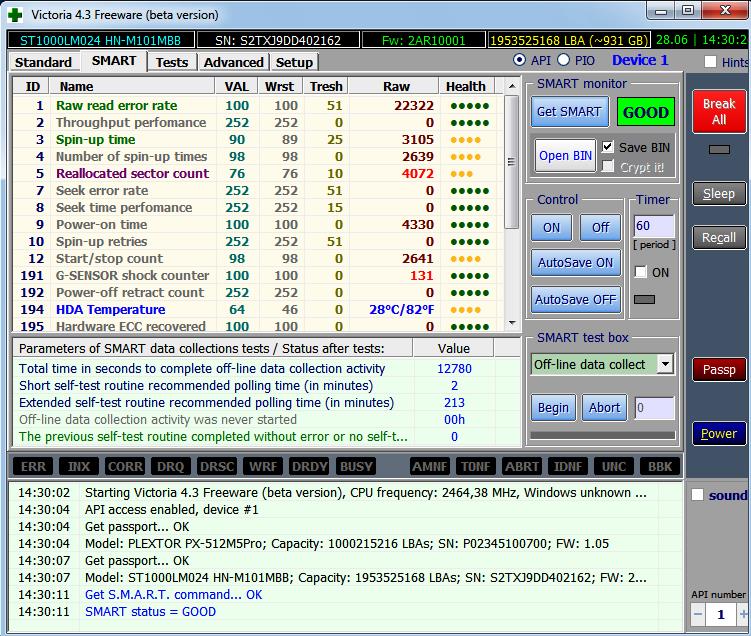The image size is (751, 636).
Task: Click the IDNF error indicator
Action: (x=568, y=466)
